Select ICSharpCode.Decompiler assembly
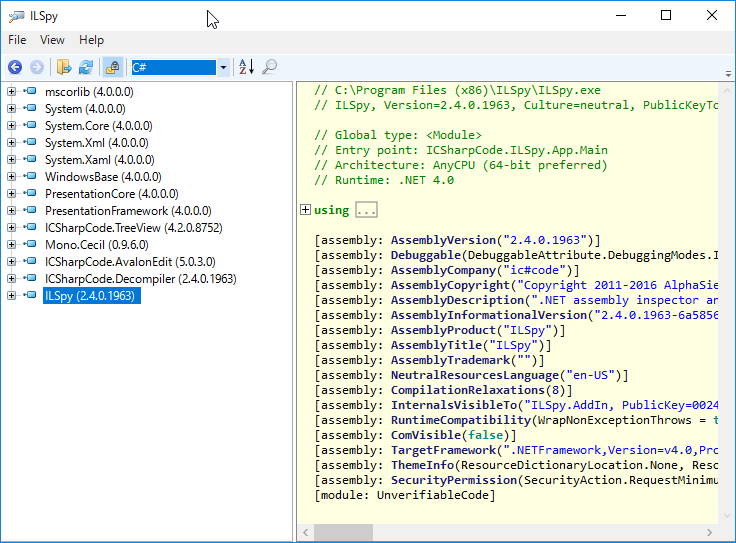The image size is (736, 543). pos(140,278)
